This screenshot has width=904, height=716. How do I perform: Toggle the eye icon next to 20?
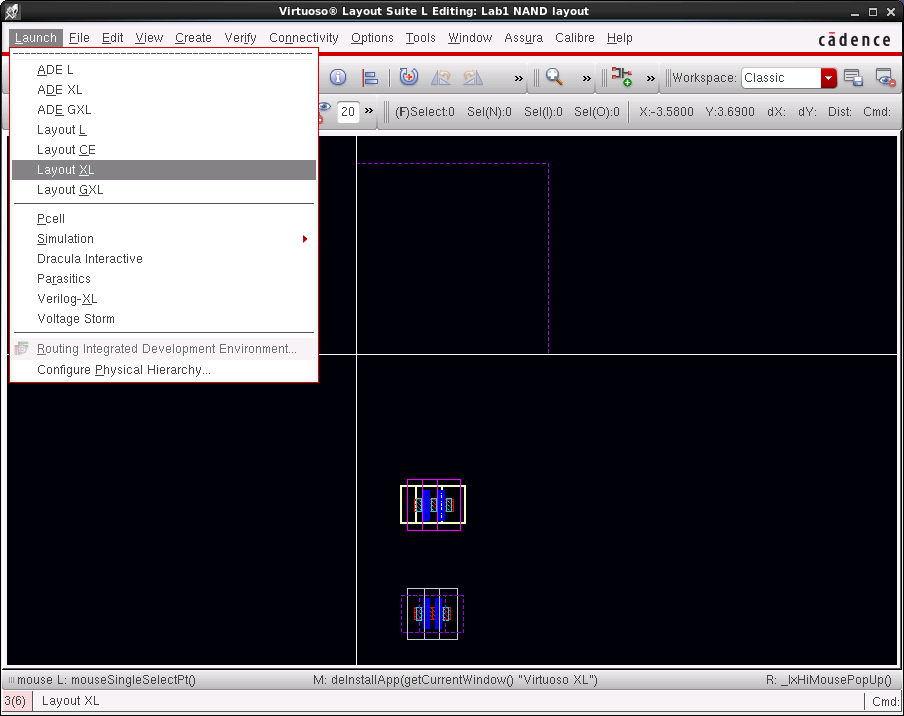tap(324, 111)
